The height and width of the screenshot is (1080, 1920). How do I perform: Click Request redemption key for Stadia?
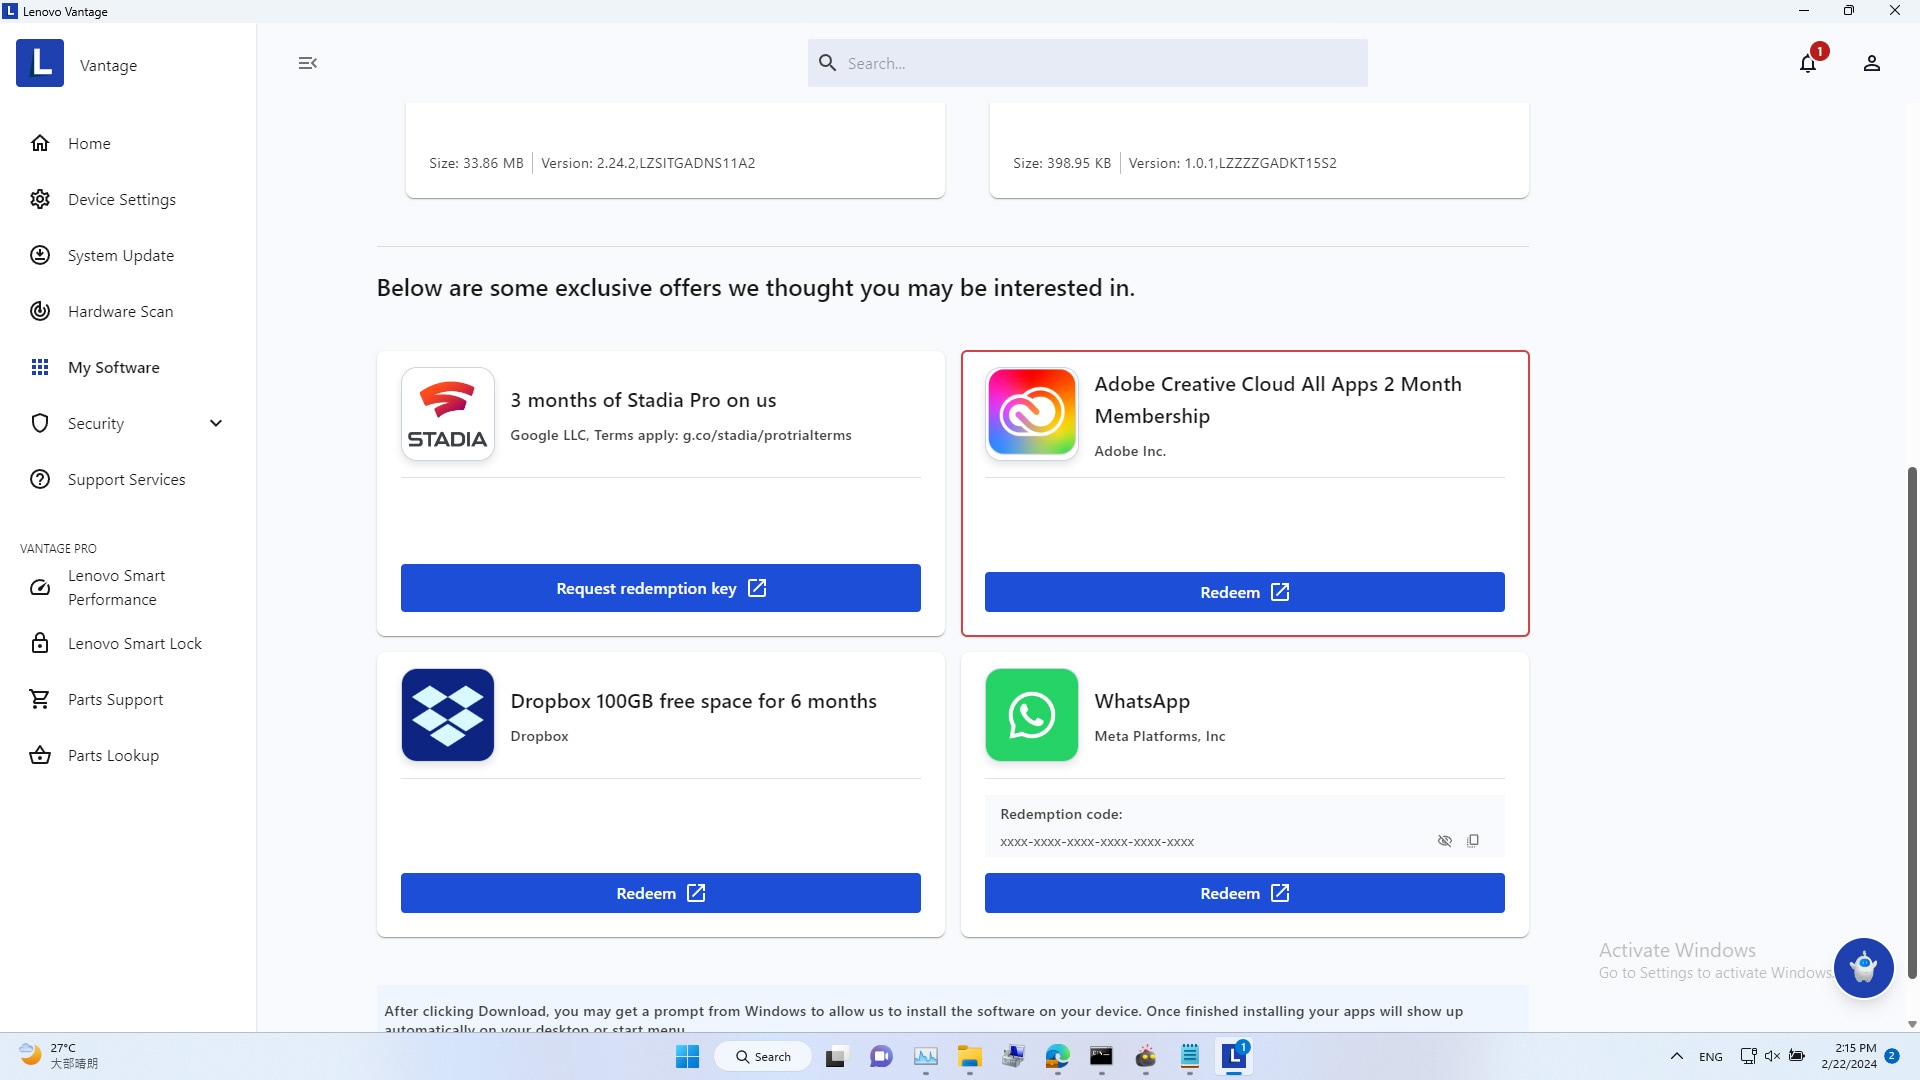pyautogui.click(x=660, y=588)
